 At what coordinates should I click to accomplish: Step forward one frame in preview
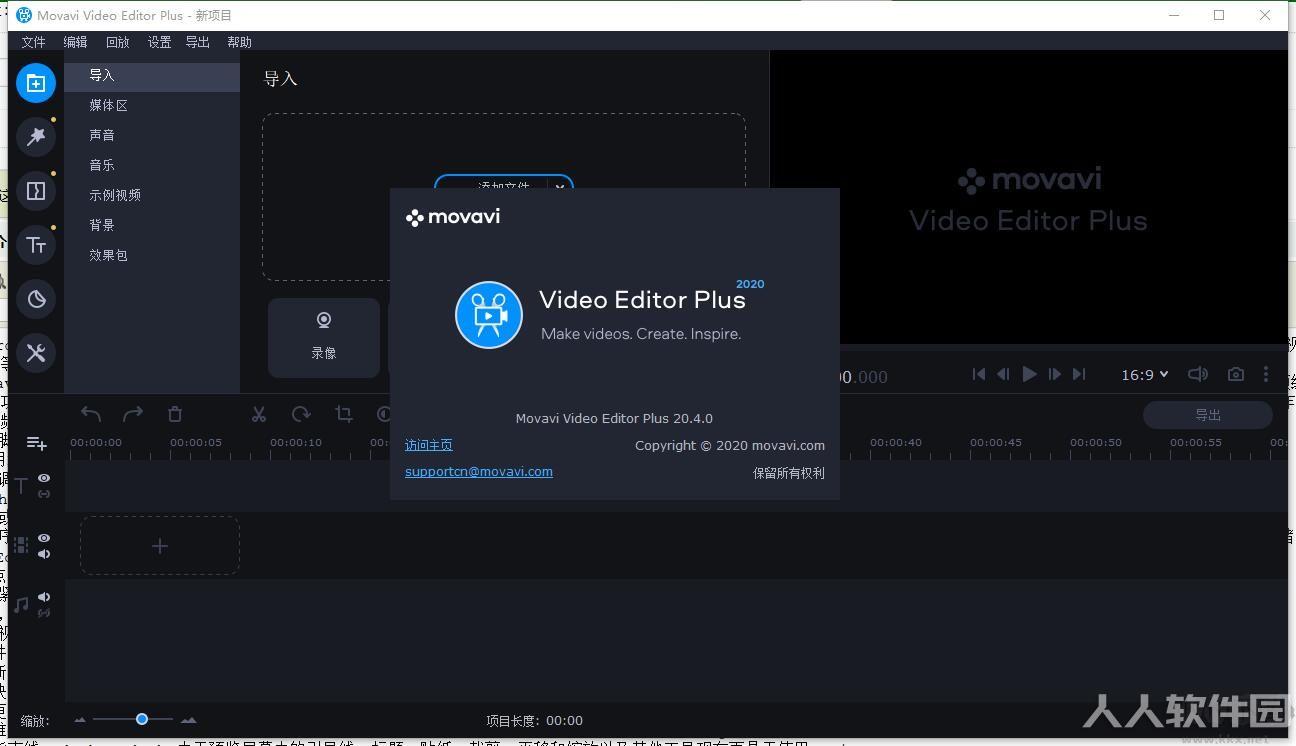click(1054, 374)
